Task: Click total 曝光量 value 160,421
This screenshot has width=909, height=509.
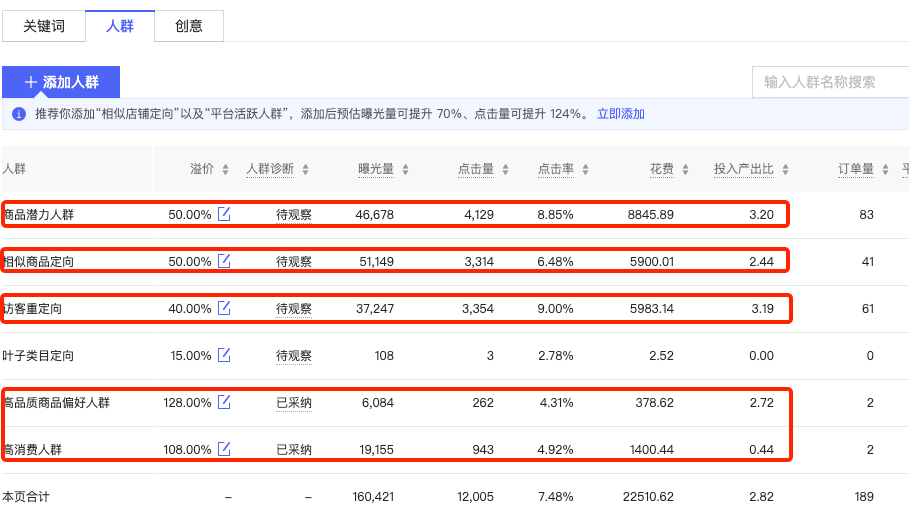Action: [x=373, y=496]
